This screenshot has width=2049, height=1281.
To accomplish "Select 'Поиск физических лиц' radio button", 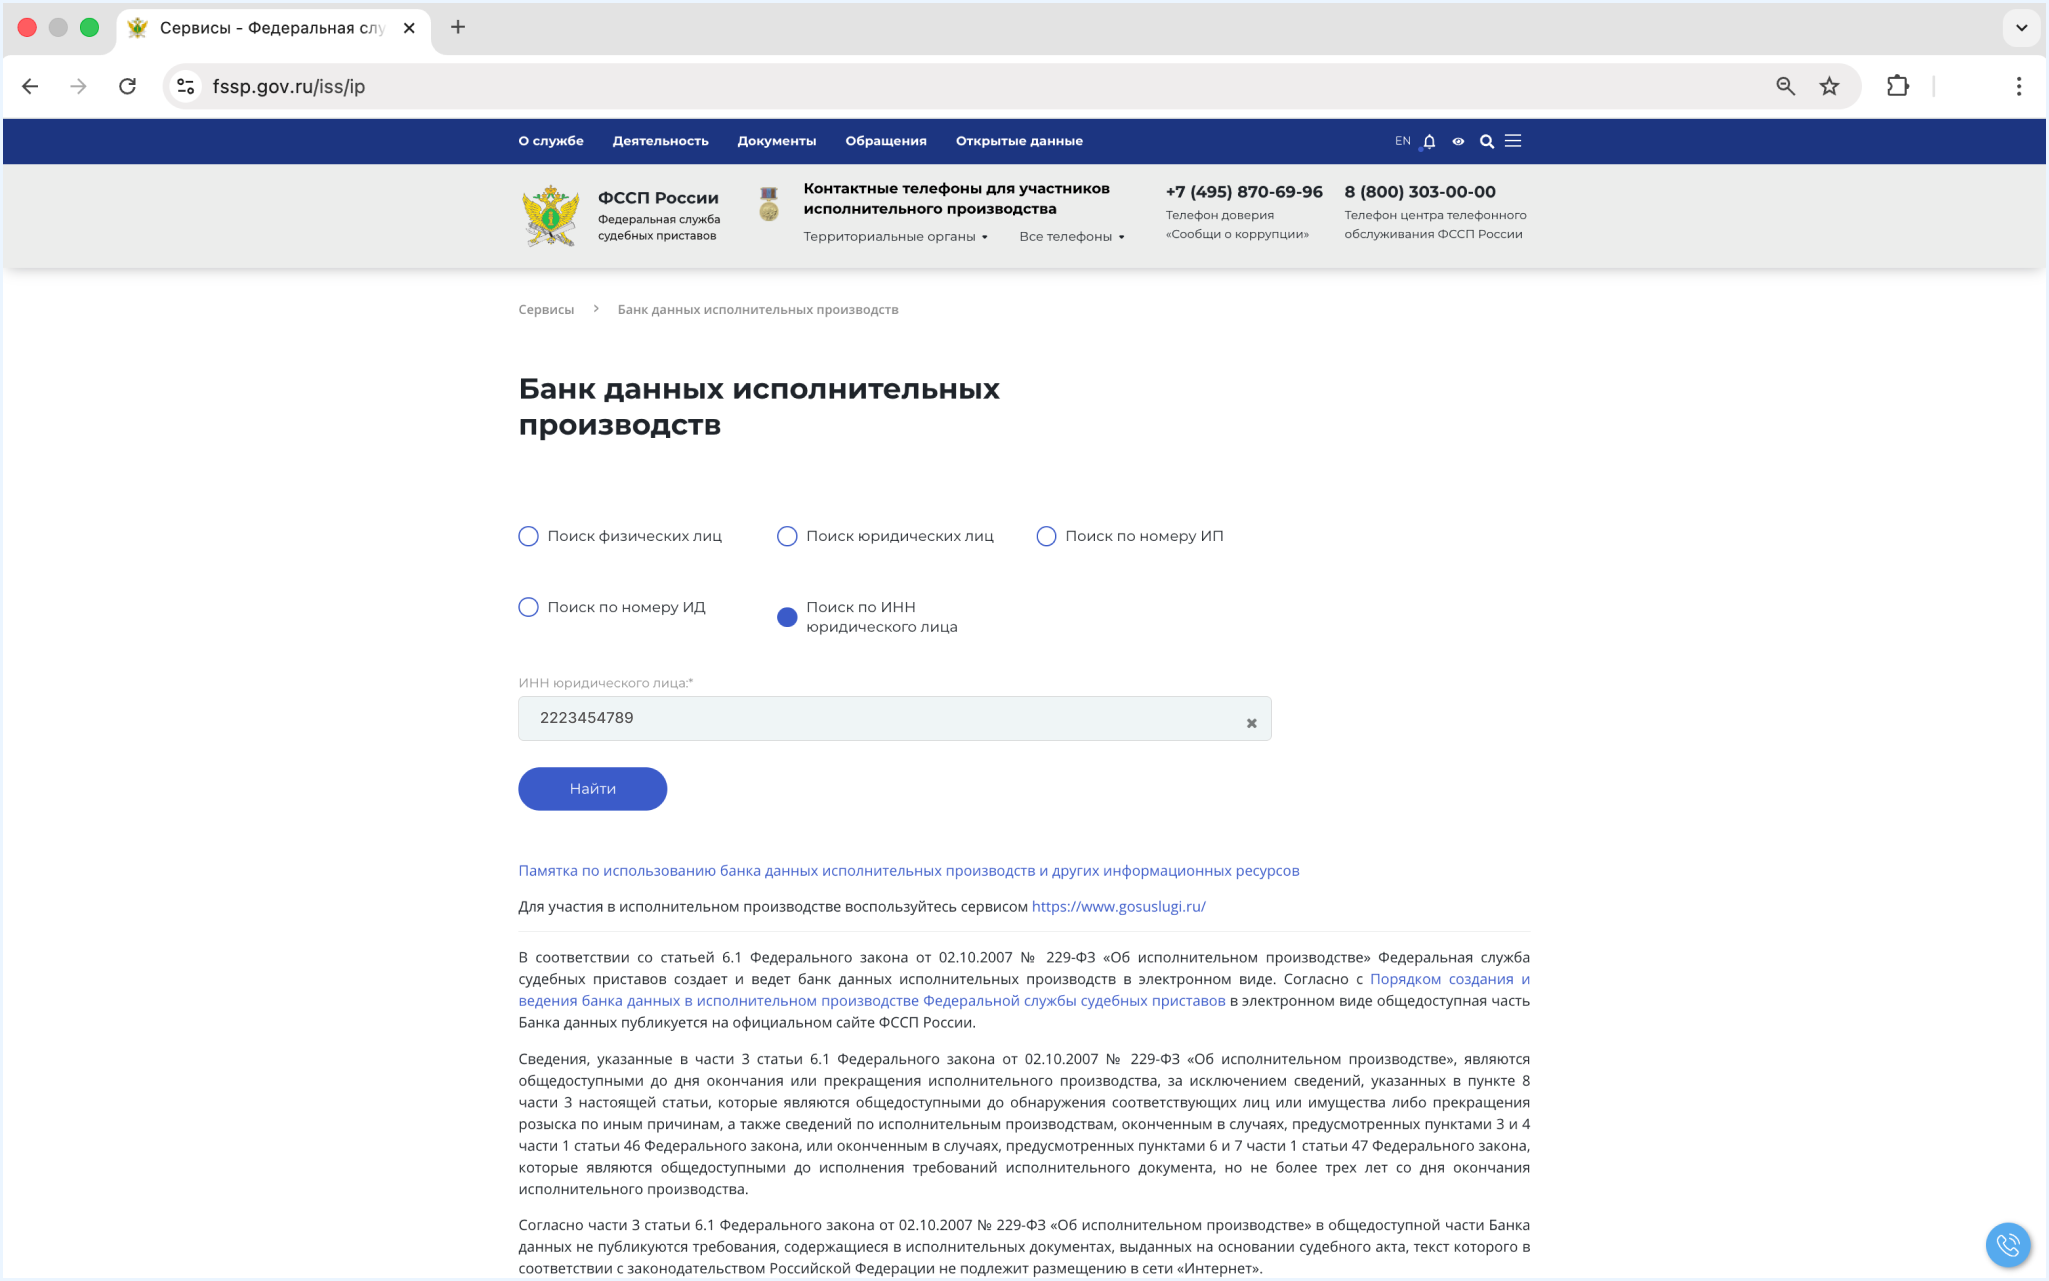I will [528, 536].
